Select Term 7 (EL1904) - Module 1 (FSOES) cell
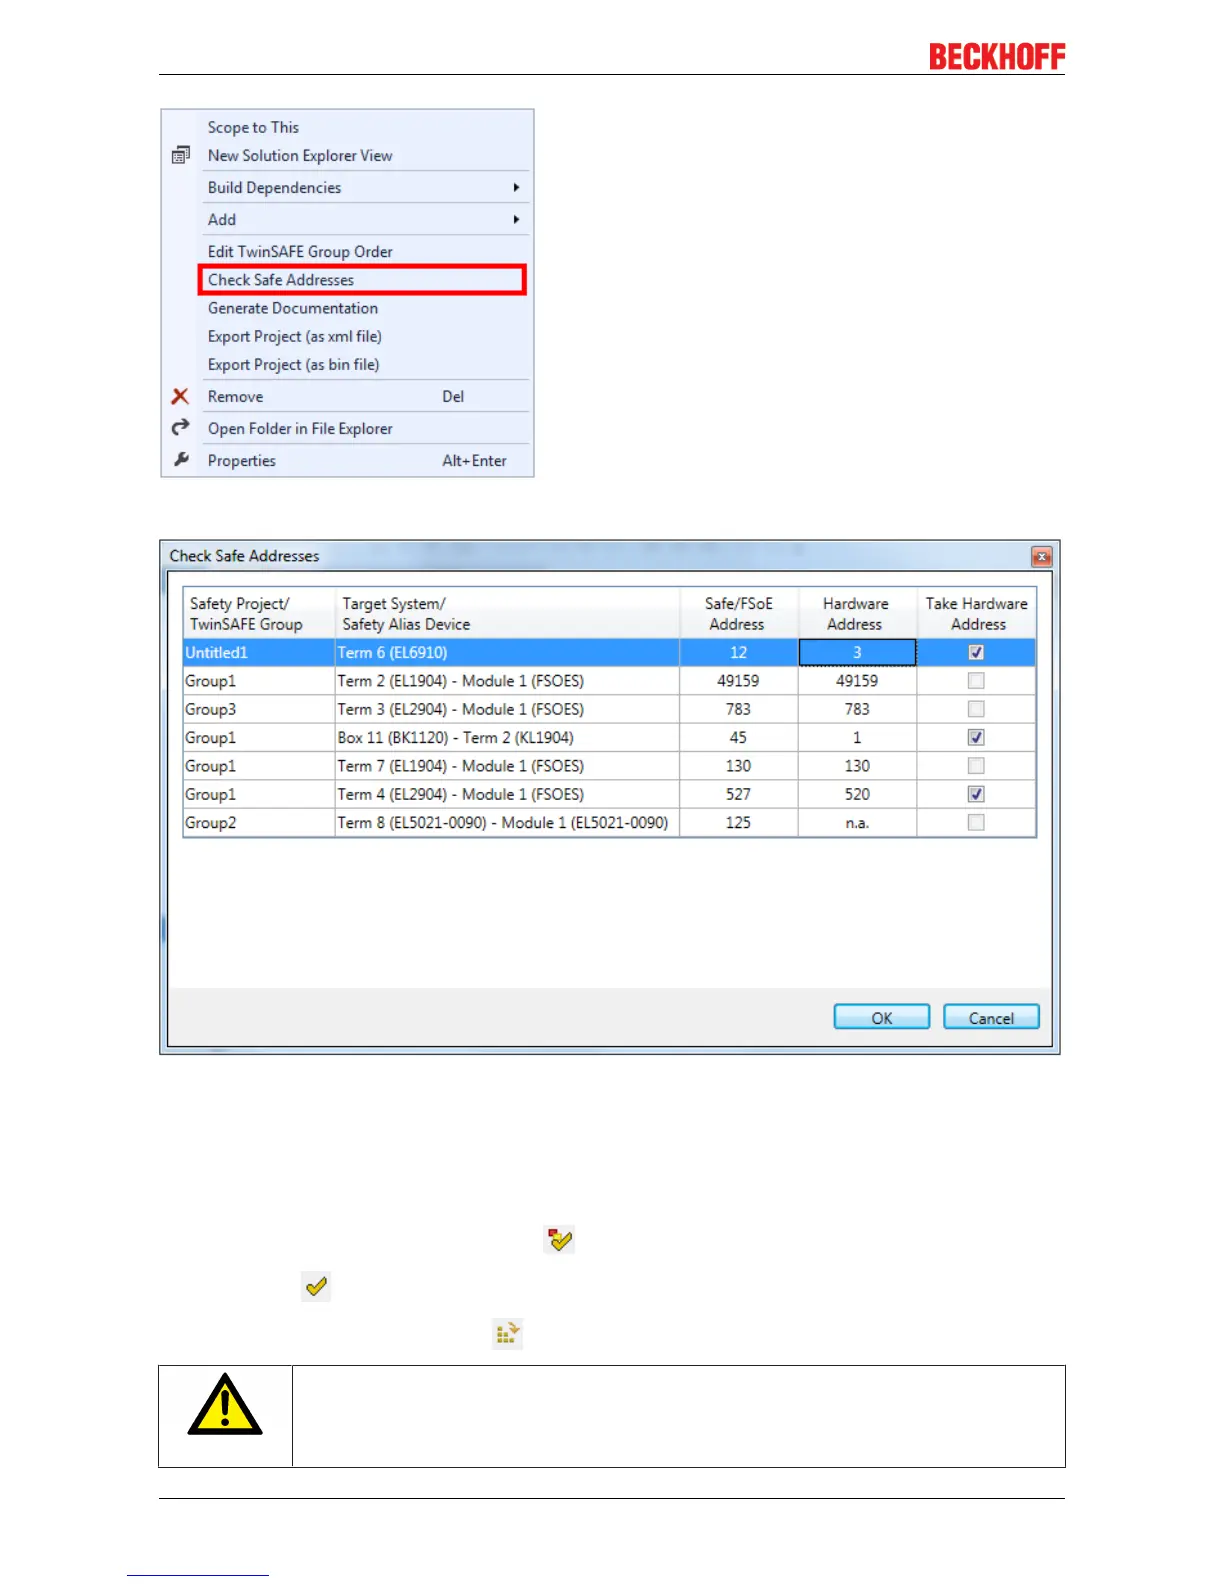Viewport: 1224px width, 1584px height. point(507,766)
